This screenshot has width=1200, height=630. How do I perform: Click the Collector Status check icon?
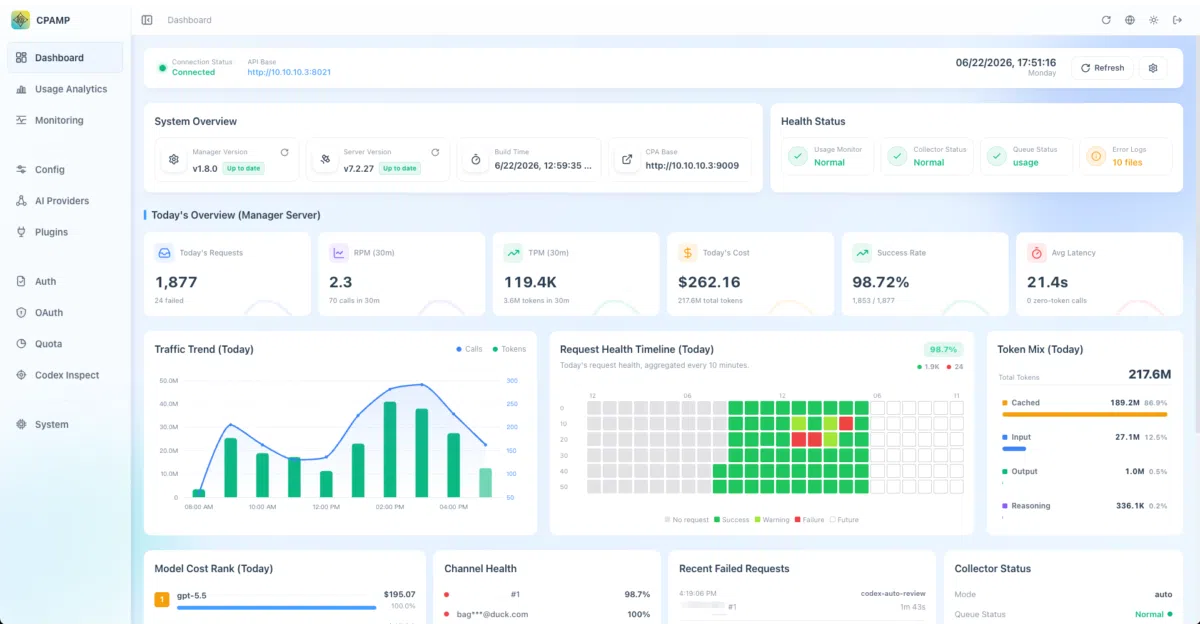897,156
